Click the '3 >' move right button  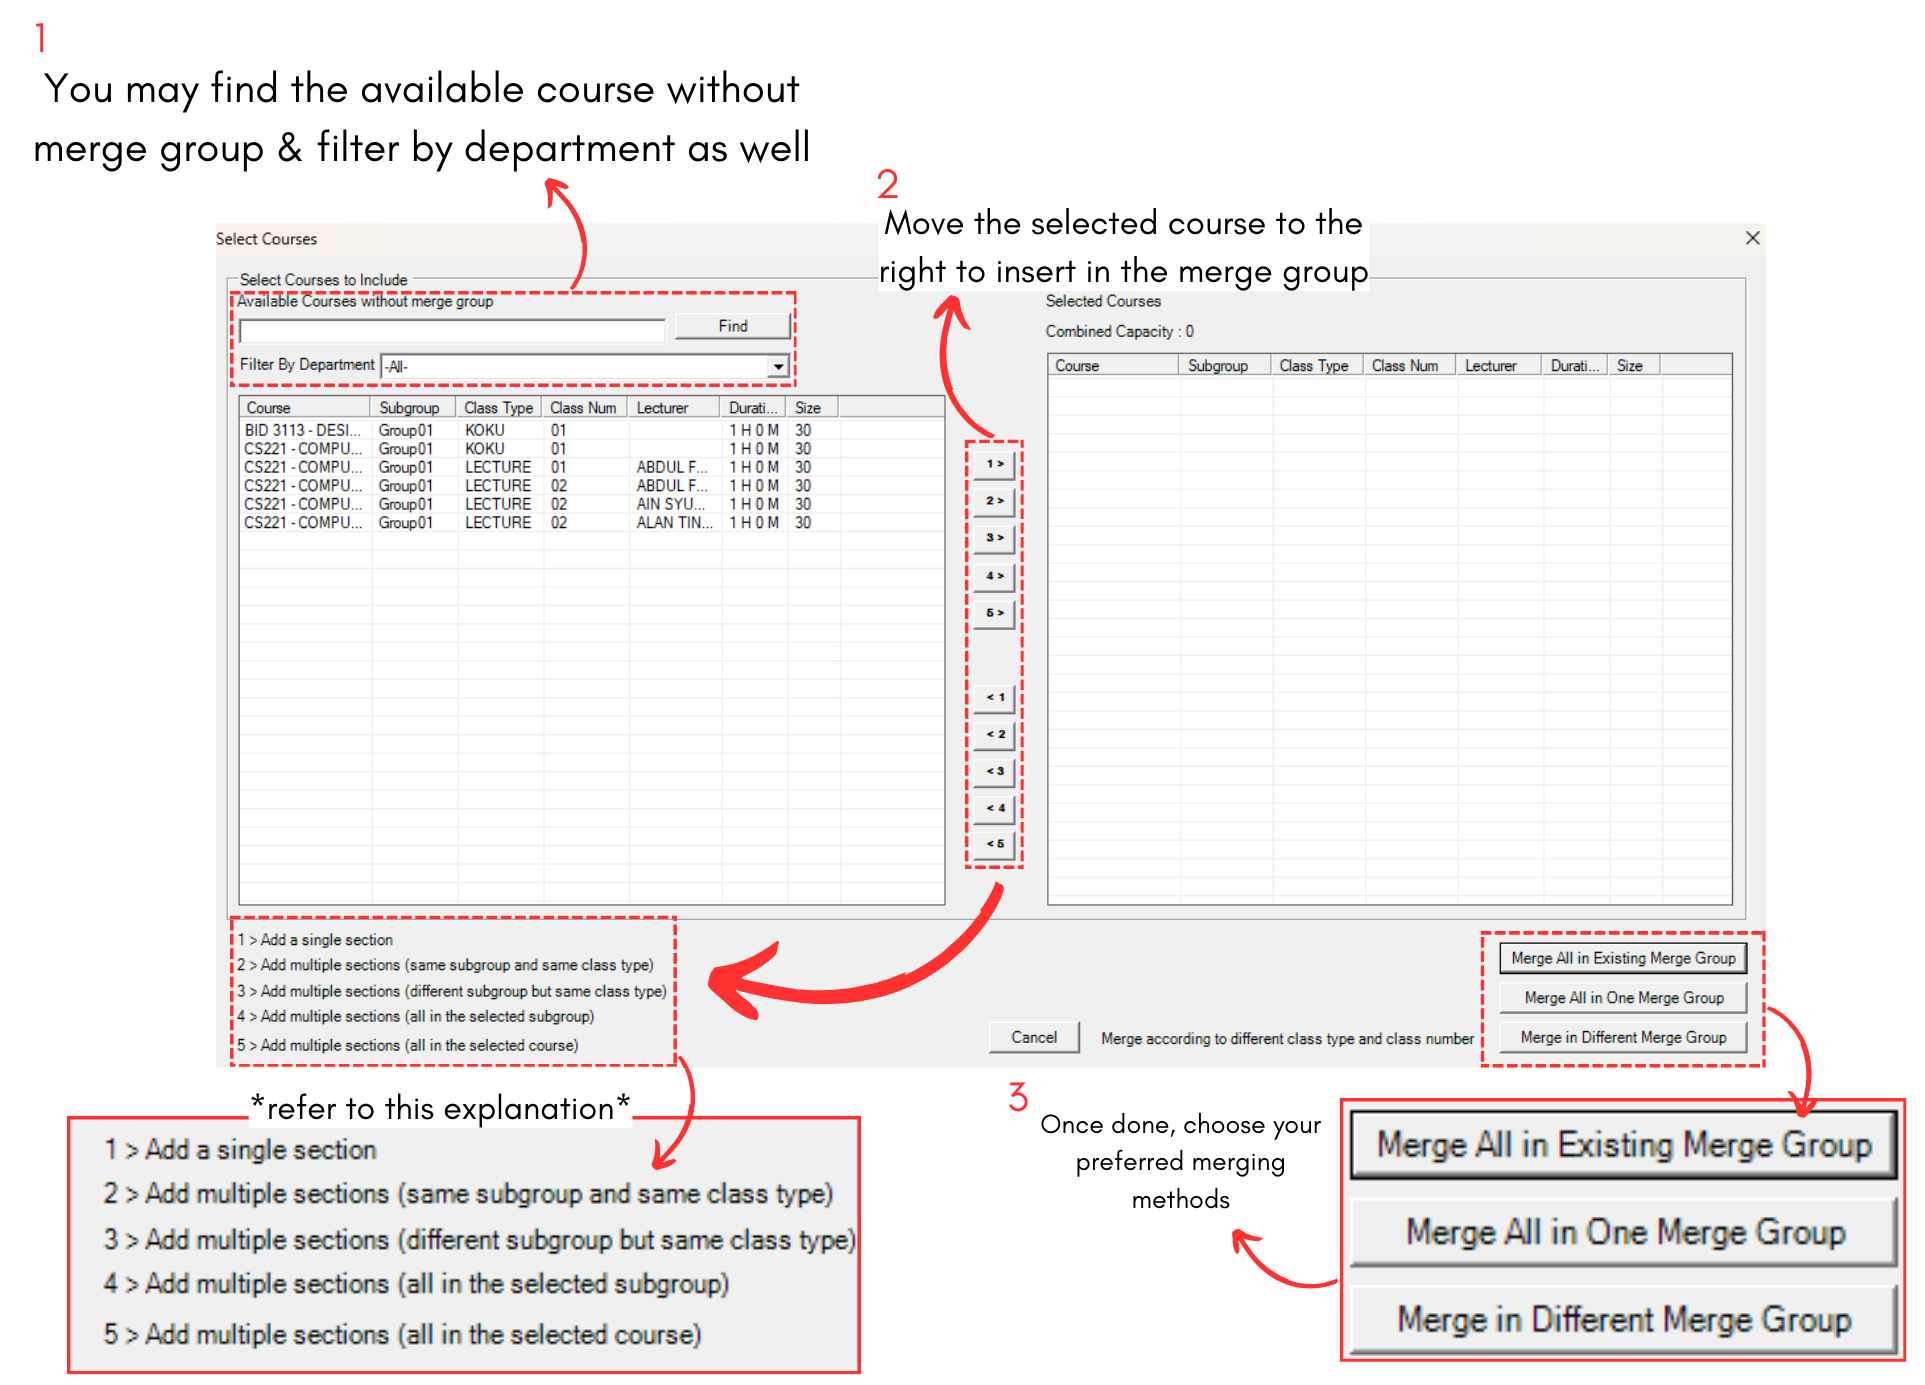click(x=994, y=538)
